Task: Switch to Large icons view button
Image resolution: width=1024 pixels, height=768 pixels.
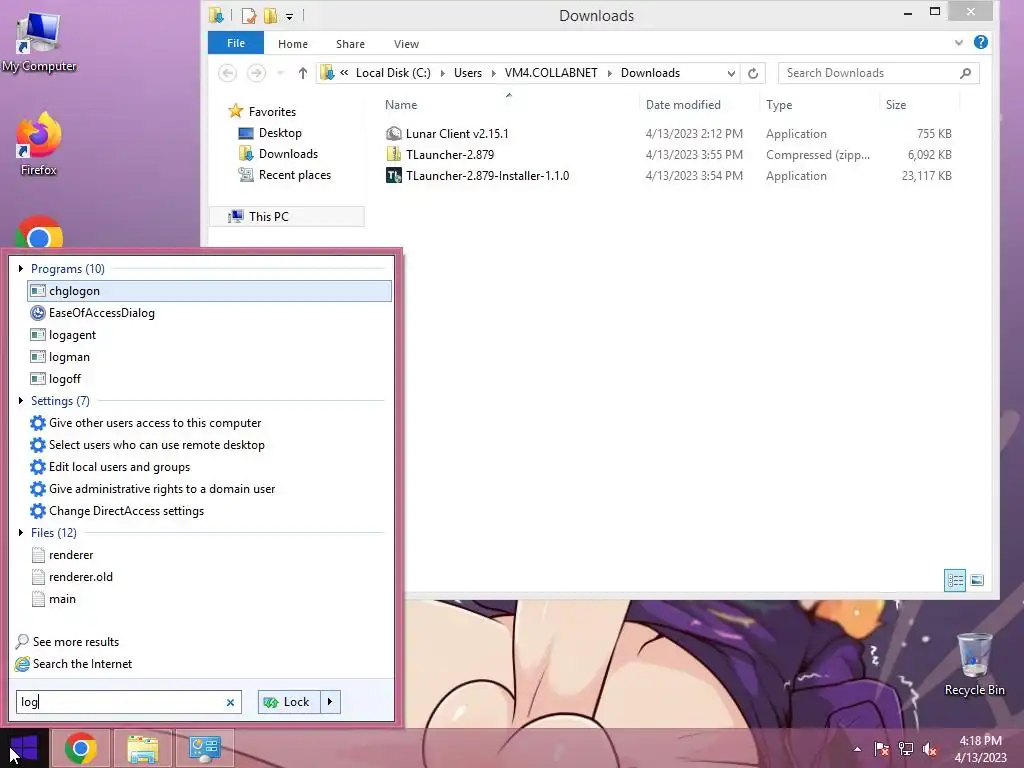Action: pyautogui.click(x=977, y=580)
